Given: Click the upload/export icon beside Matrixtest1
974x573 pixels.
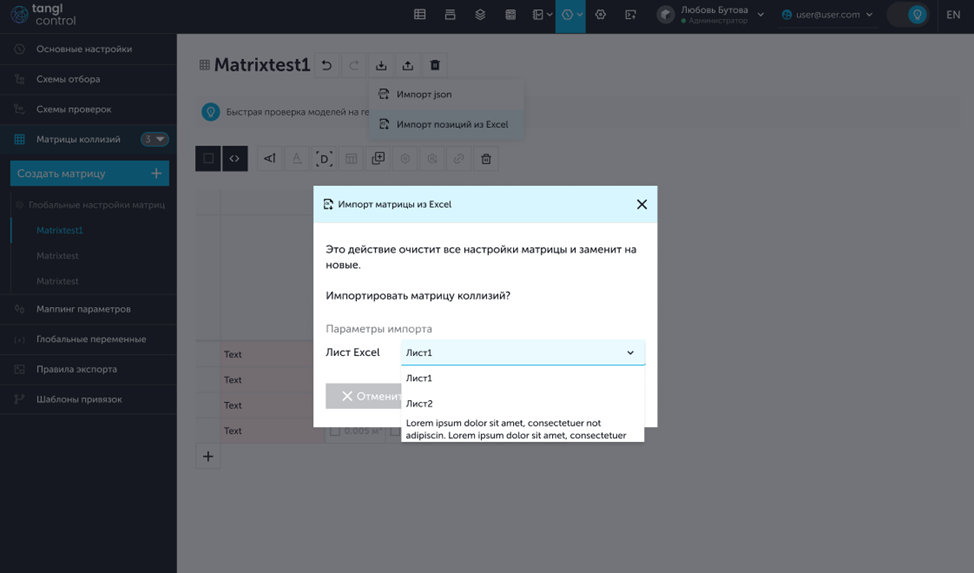Looking at the screenshot, I should [408, 66].
